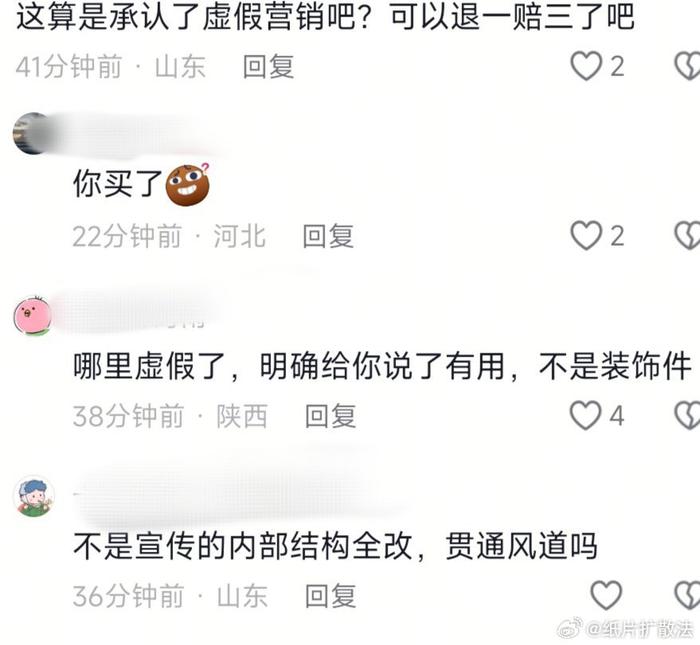This screenshot has width=700, height=645.
Task: Like the 哪里虚假了 comment from 陕西
Action: (586, 415)
